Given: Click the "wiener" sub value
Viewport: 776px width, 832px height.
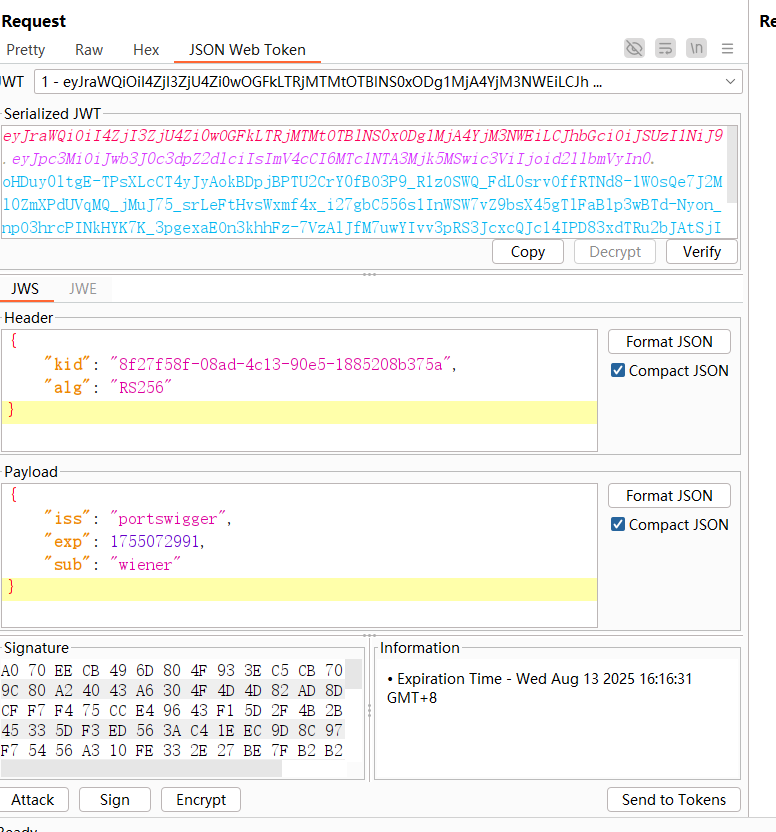Looking at the screenshot, I should (x=145, y=565).
